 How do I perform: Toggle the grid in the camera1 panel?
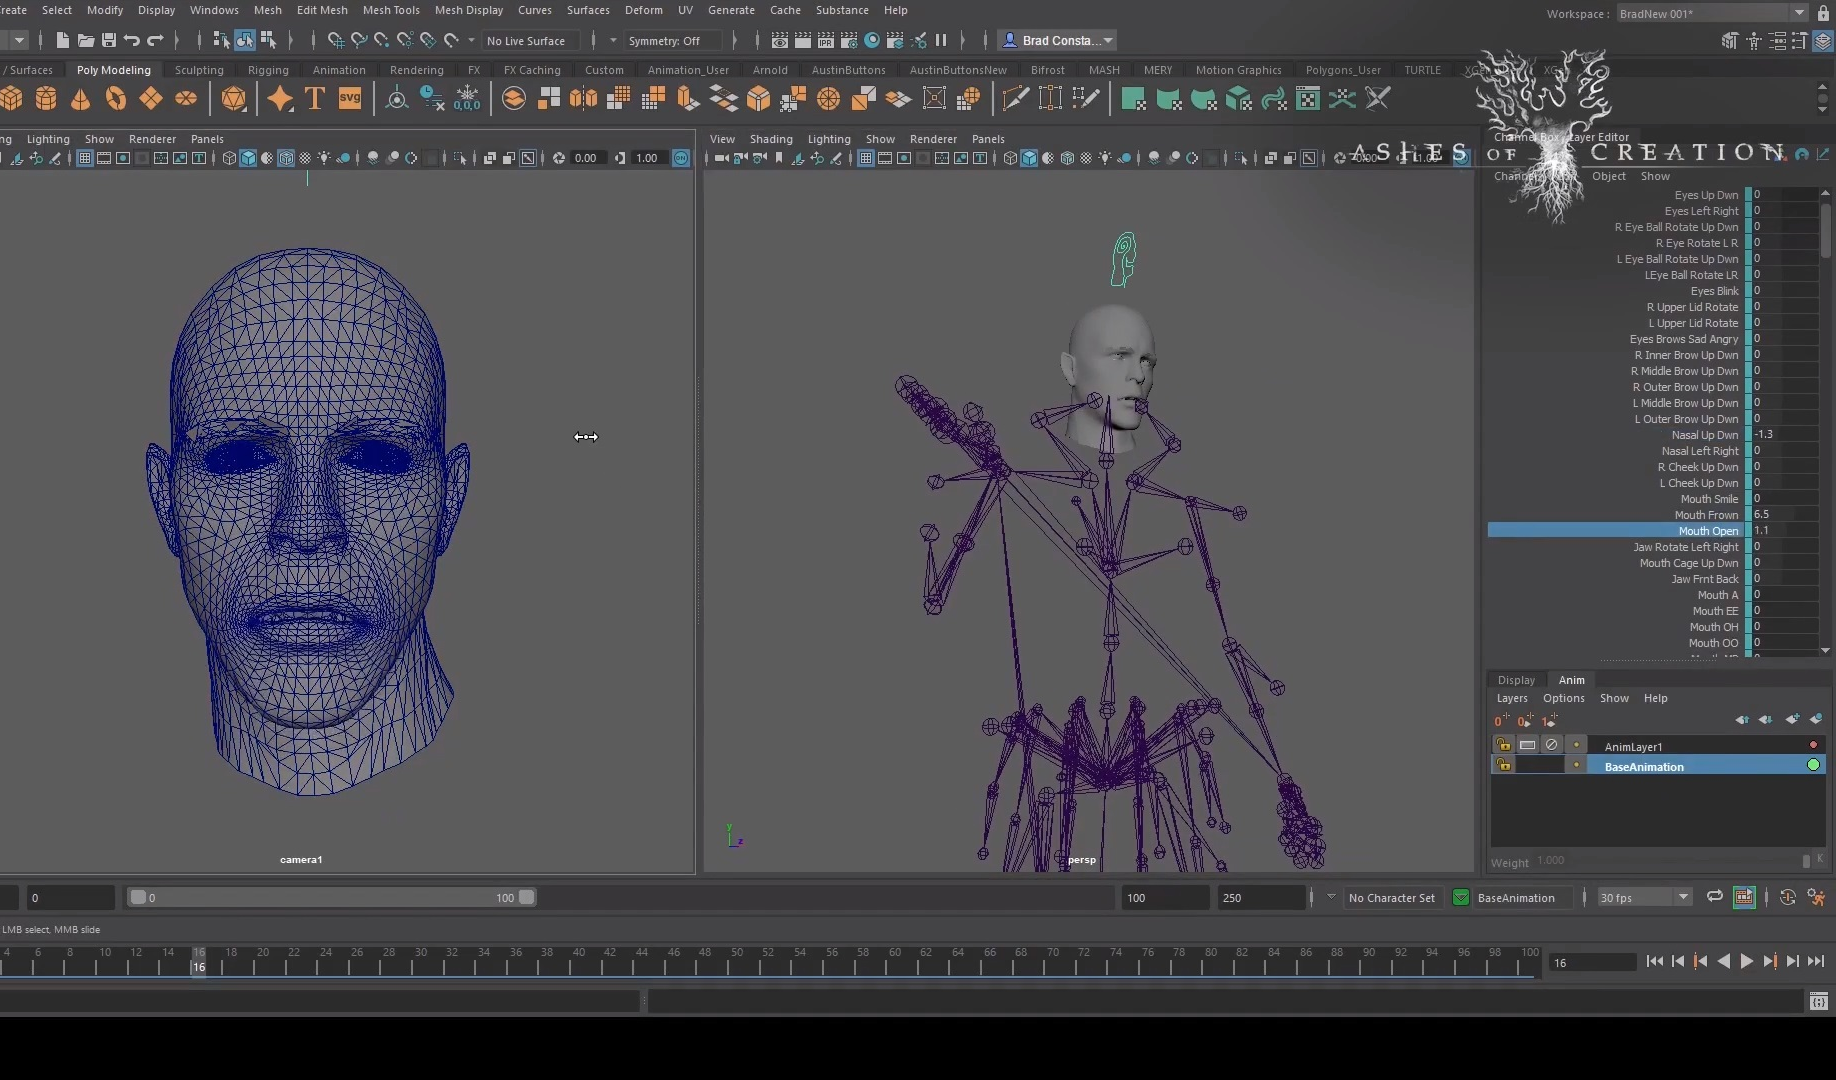coord(84,158)
